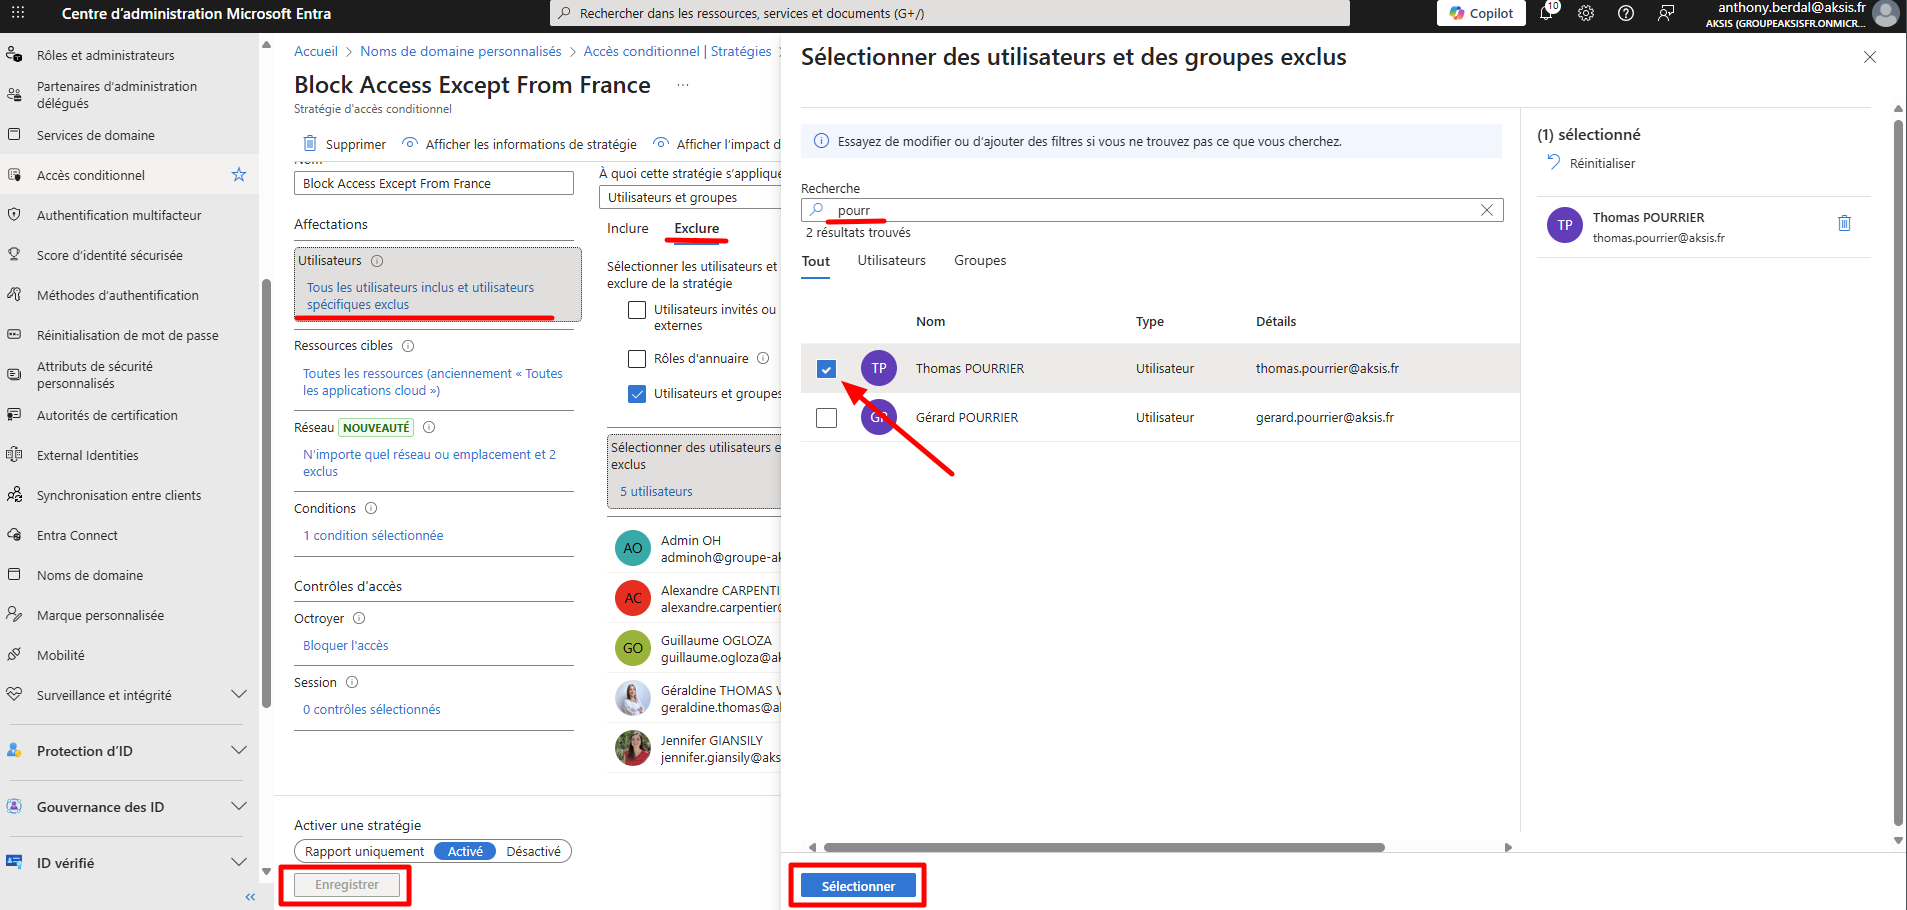Remove Thomas POURRIER with trash icon

click(x=1844, y=223)
